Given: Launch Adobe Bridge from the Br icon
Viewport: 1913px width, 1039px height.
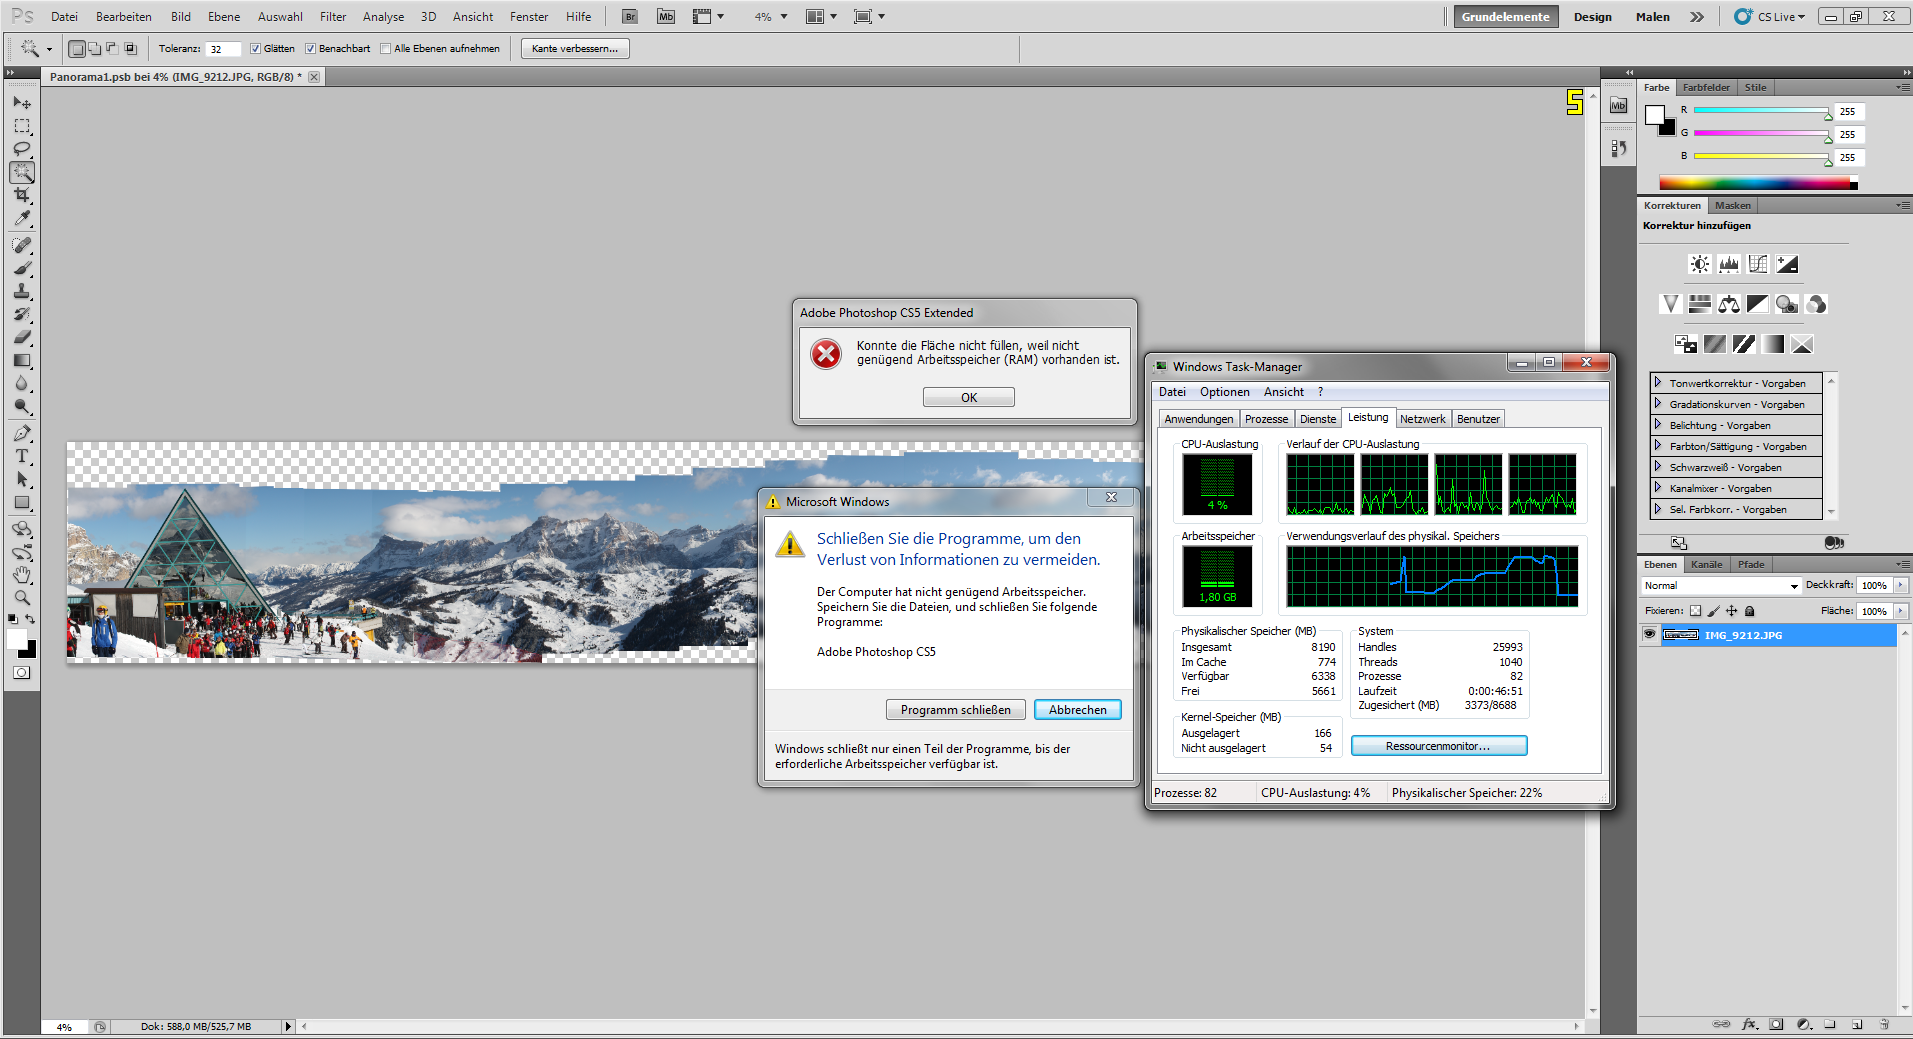Looking at the screenshot, I should pos(630,17).
